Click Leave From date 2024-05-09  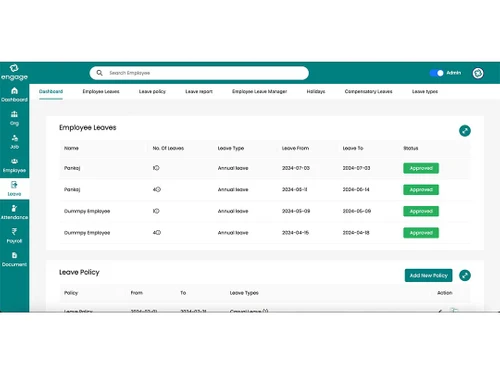296,211
